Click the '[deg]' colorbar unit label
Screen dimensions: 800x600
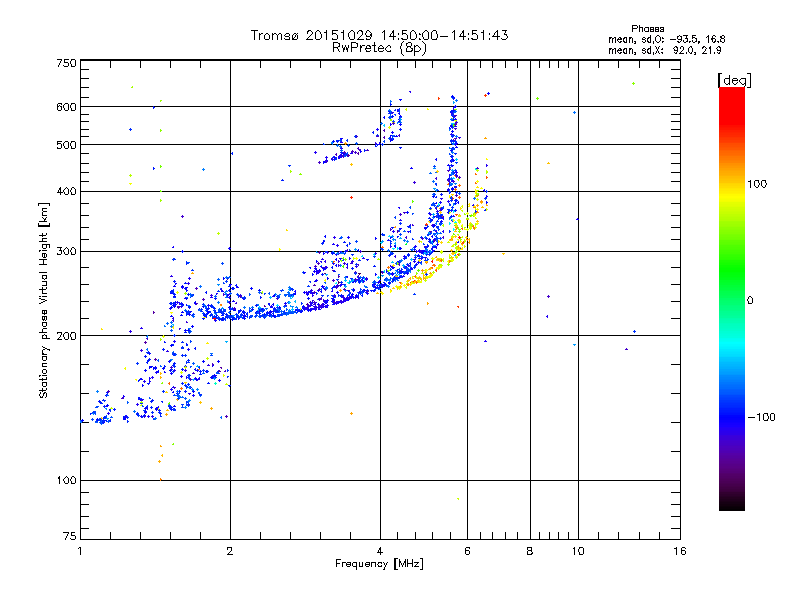(734, 80)
